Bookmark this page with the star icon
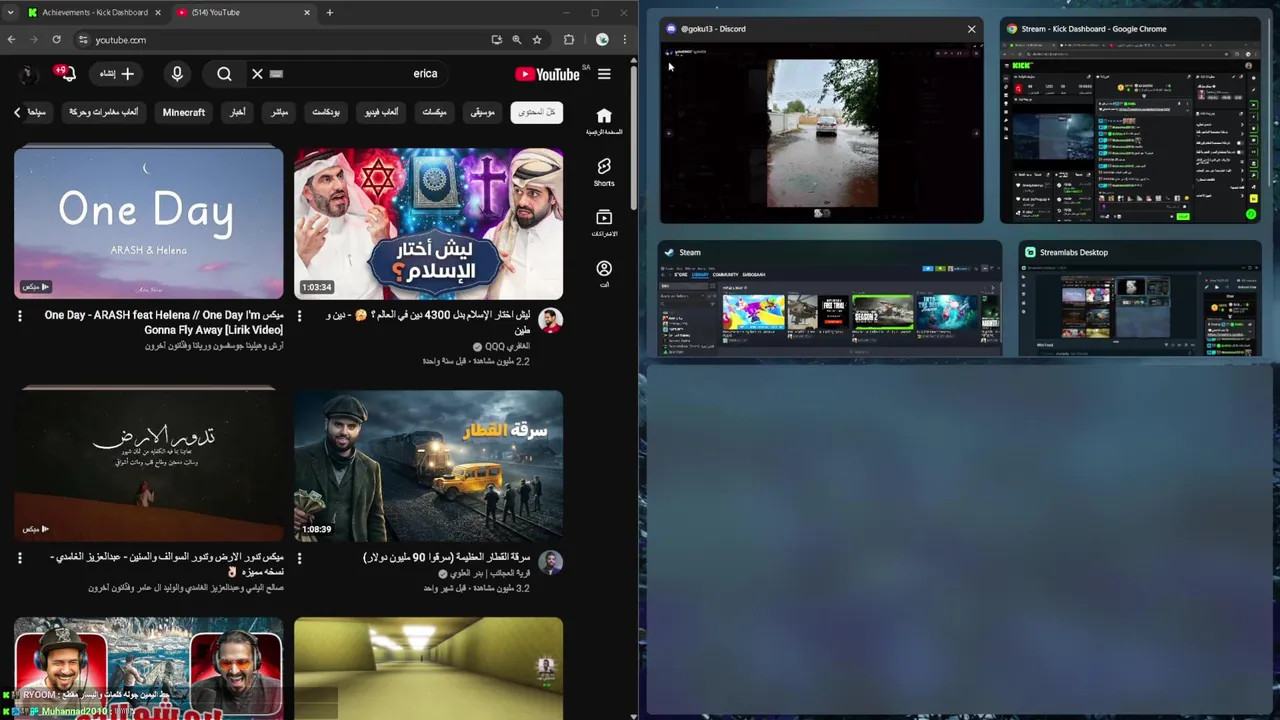 (537, 40)
